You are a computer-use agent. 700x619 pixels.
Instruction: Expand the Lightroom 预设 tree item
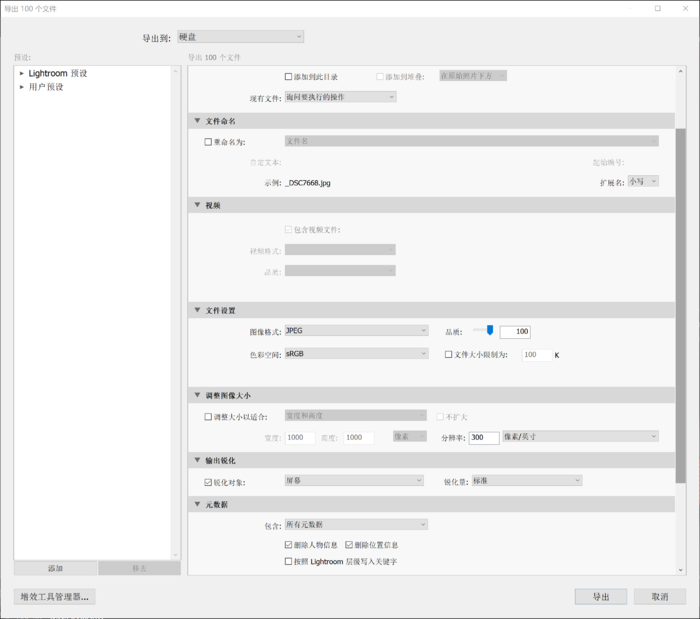[x=21, y=73]
